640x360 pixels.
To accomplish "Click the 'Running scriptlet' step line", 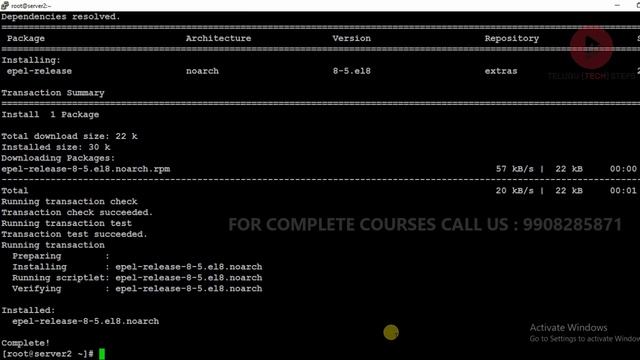I will 137,278.
